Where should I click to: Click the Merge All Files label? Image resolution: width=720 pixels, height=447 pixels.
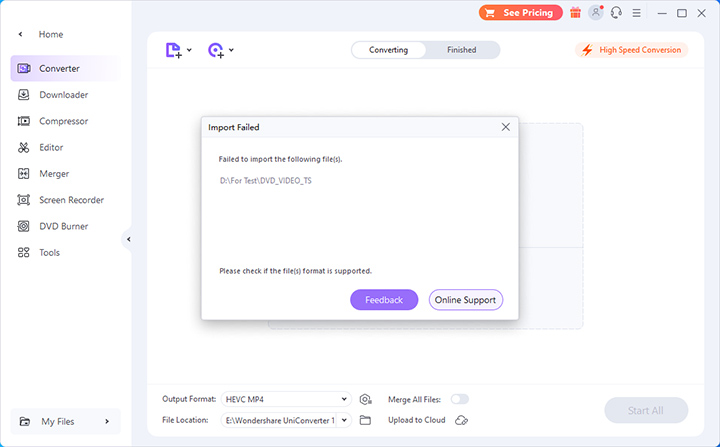(x=414, y=399)
